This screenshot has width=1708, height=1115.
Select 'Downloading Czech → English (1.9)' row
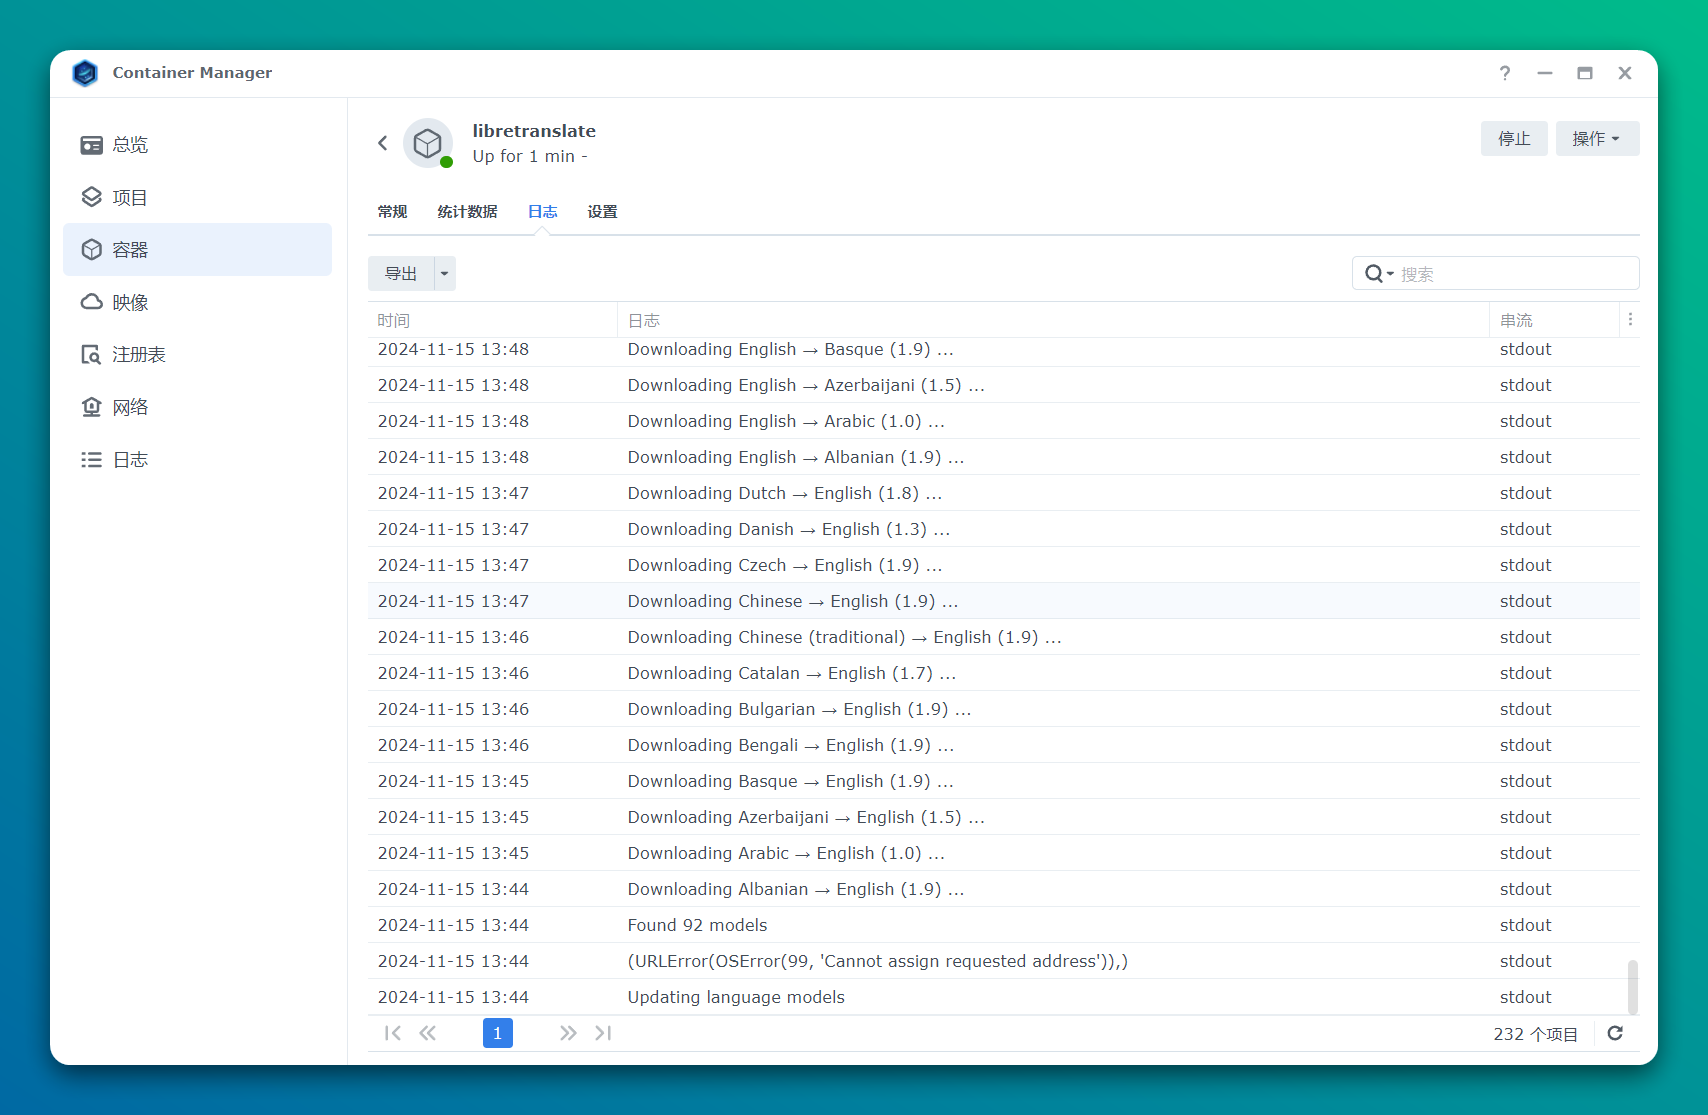click(x=1004, y=565)
